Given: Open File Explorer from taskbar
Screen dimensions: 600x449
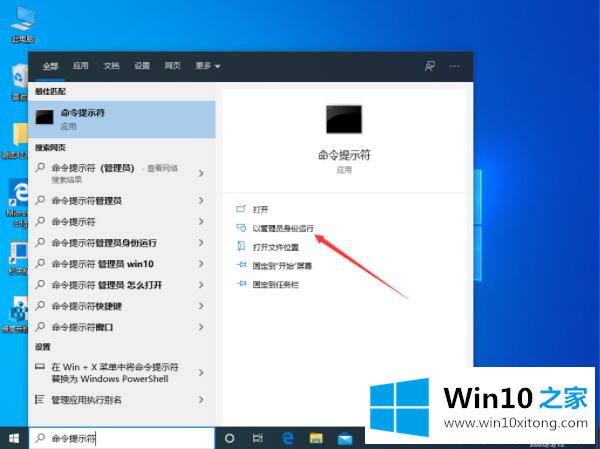Looking at the screenshot, I should coord(316,438).
